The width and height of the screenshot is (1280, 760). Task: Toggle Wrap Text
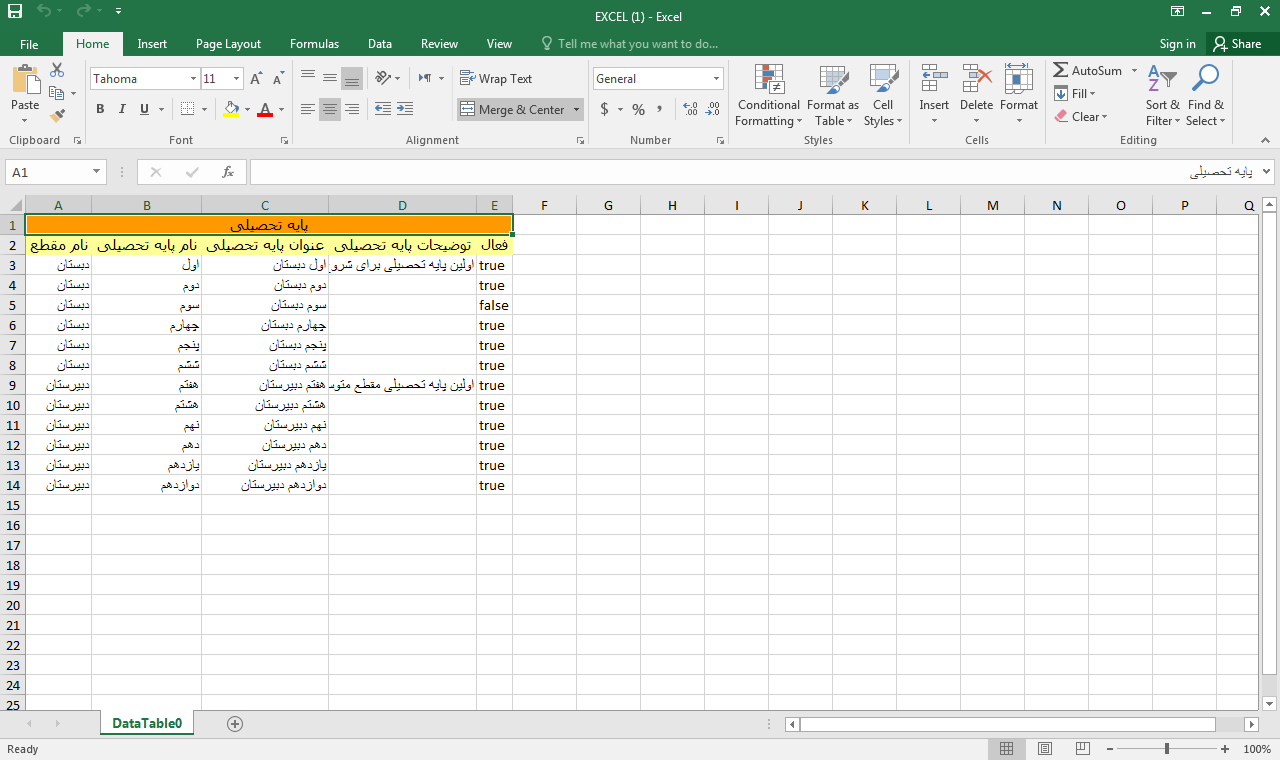pyautogui.click(x=496, y=78)
